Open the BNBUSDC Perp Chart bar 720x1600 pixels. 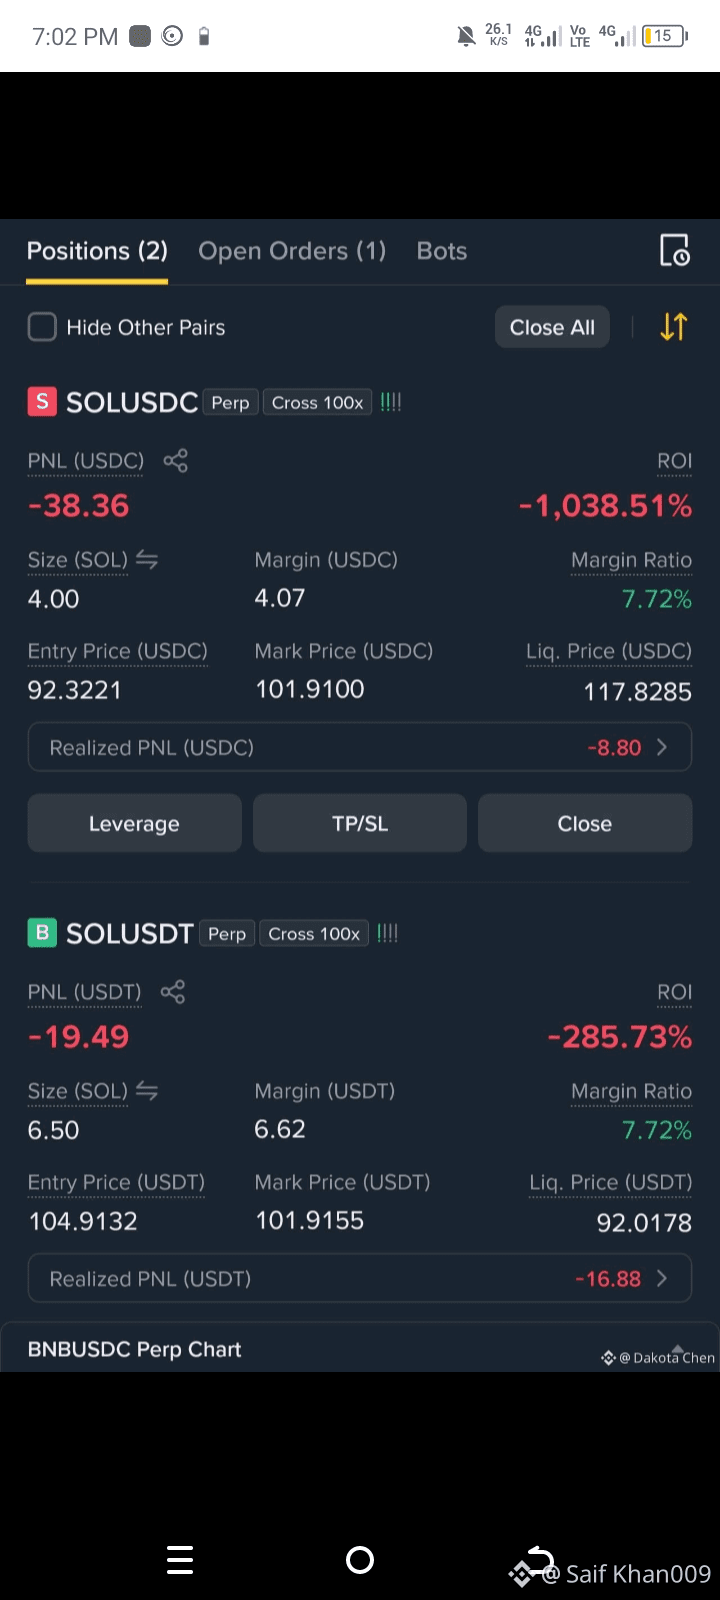(x=360, y=1349)
